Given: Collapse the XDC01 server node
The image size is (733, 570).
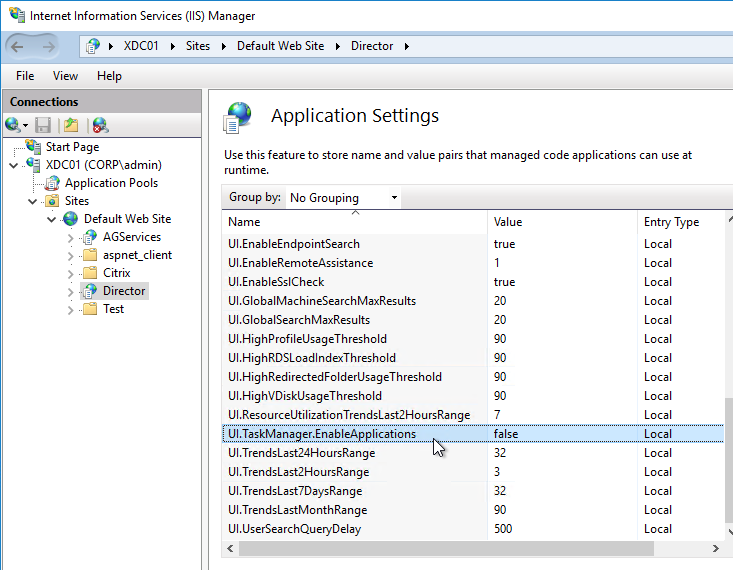Looking at the screenshot, I should (14, 165).
